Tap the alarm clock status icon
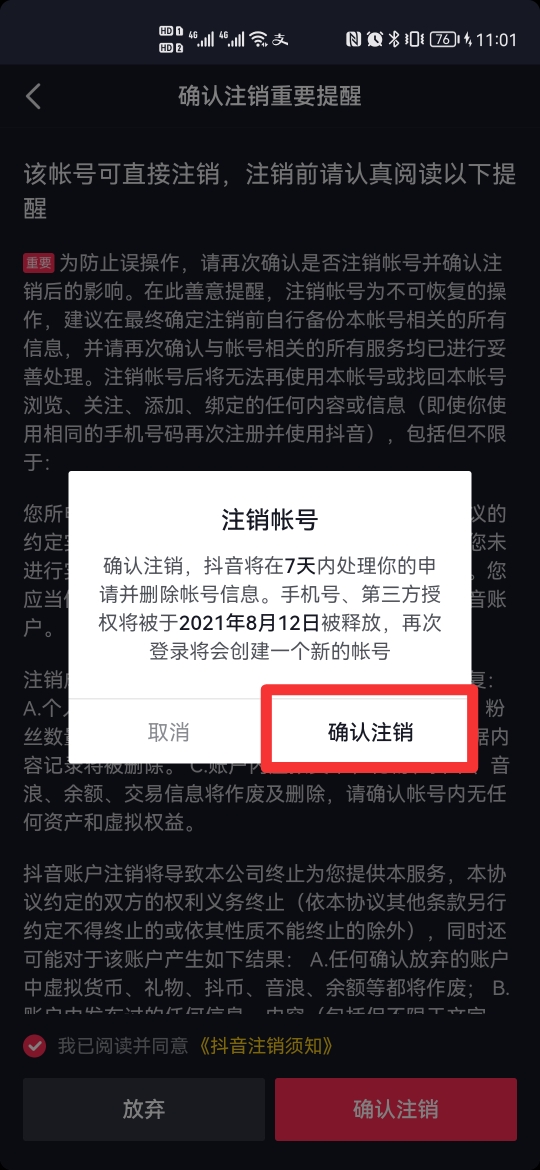 coord(375,39)
